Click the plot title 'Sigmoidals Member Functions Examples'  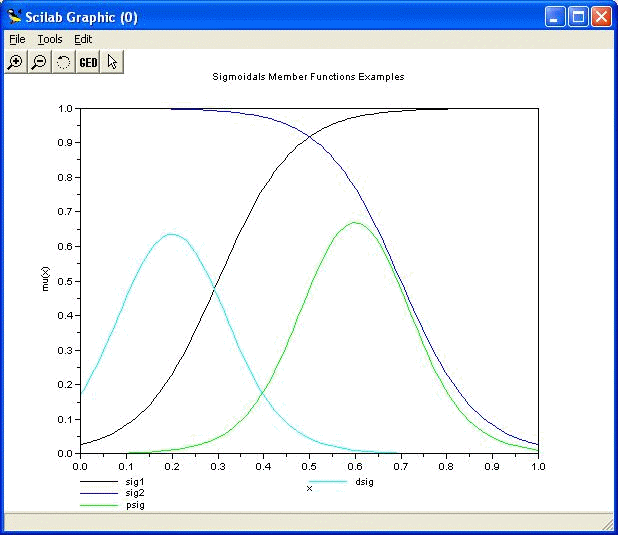[308, 77]
